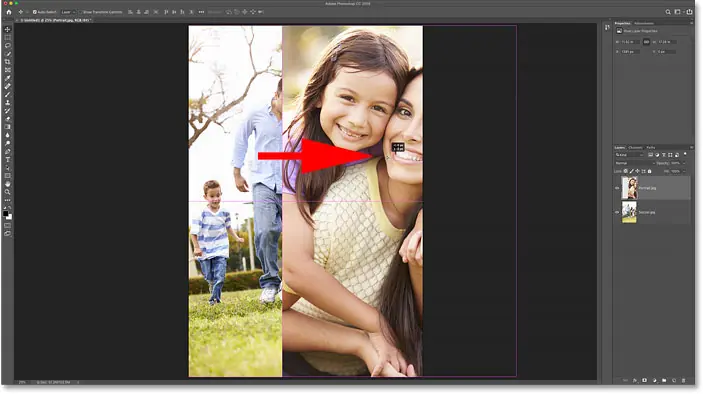Open the Normal blend mode dropdown

(634, 163)
